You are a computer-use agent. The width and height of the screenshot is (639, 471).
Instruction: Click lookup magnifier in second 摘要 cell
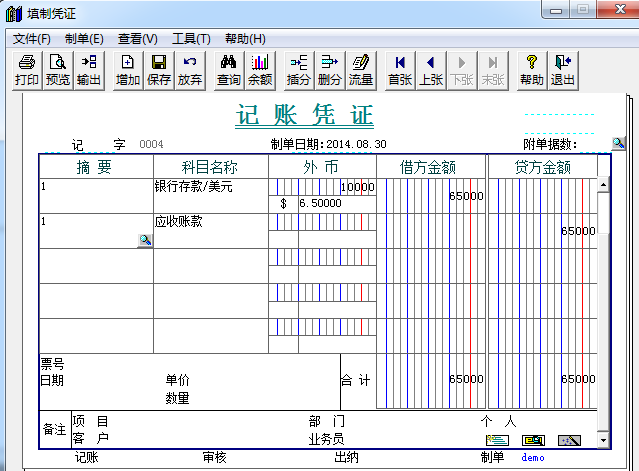pyautogui.click(x=145, y=240)
